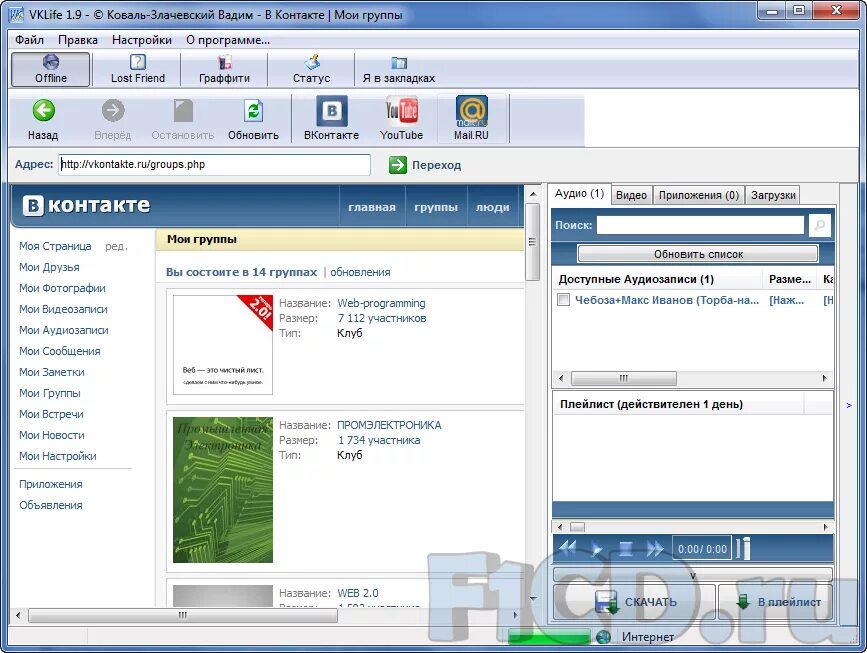Screen dimensions: 867x653
Task: Open the Граффити tool
Action: [224, 70]
